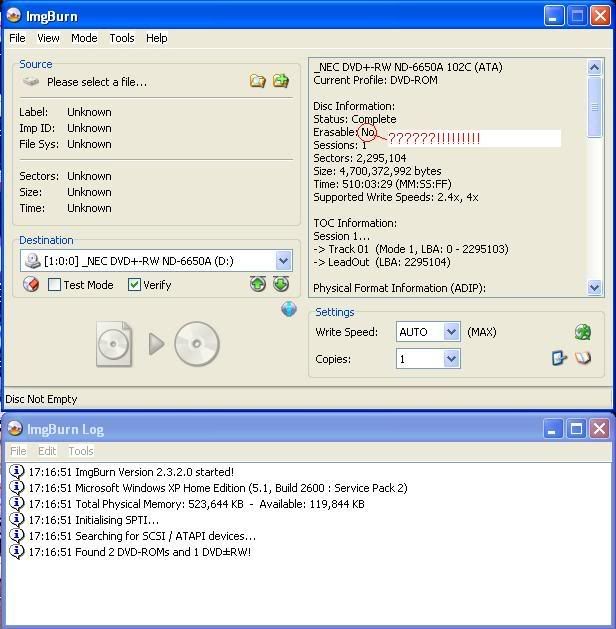
Task: Open the destination drive dropdown
Action: (x=284, y=261)
